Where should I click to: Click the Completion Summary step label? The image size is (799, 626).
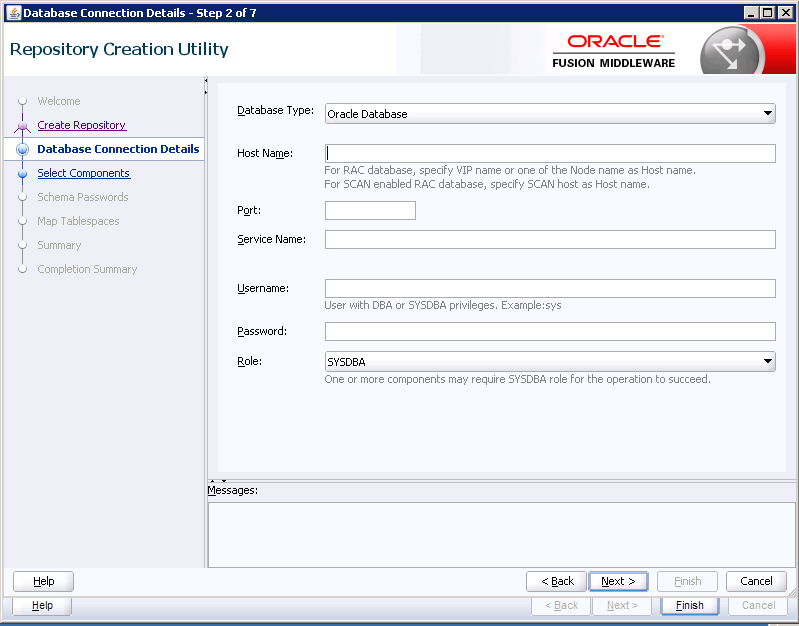coord(87,269)
